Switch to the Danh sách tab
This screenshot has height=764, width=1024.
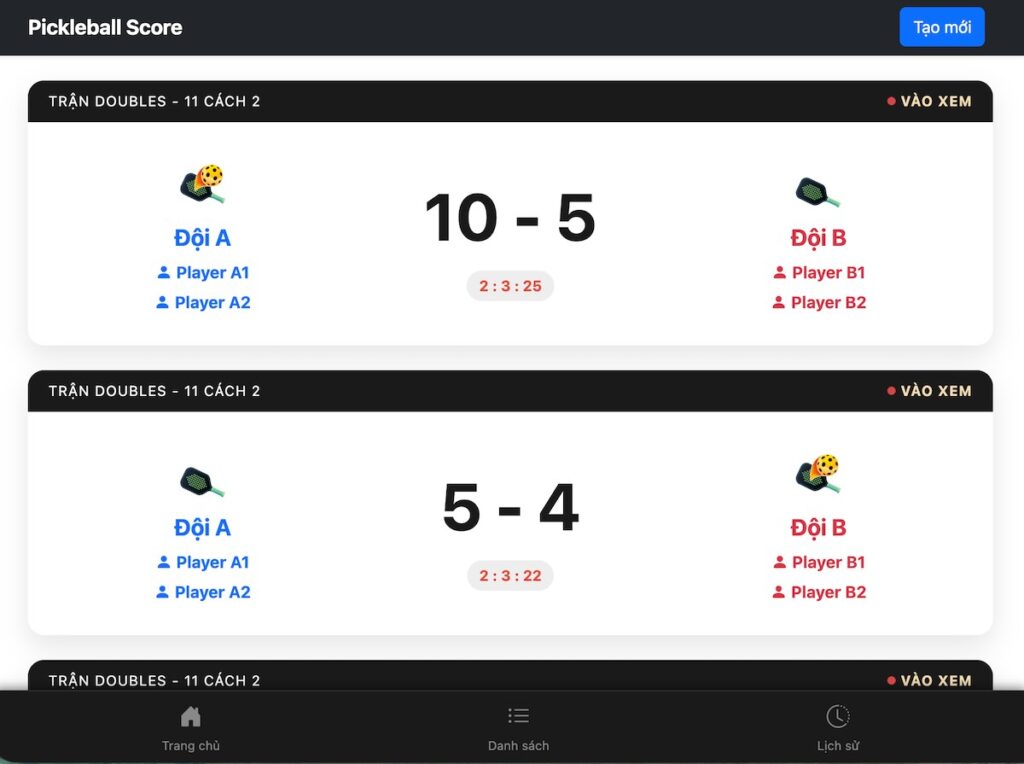coord(518,745)
